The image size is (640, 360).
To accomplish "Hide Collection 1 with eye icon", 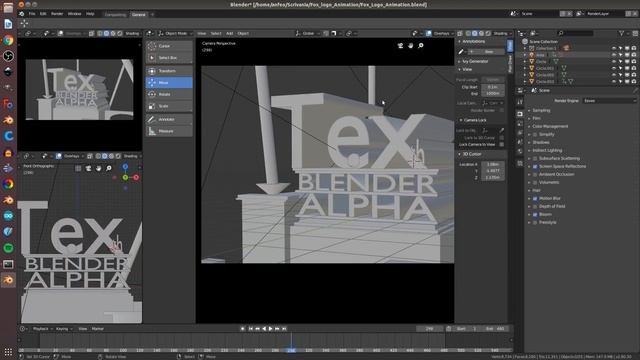I will point(614,48).
